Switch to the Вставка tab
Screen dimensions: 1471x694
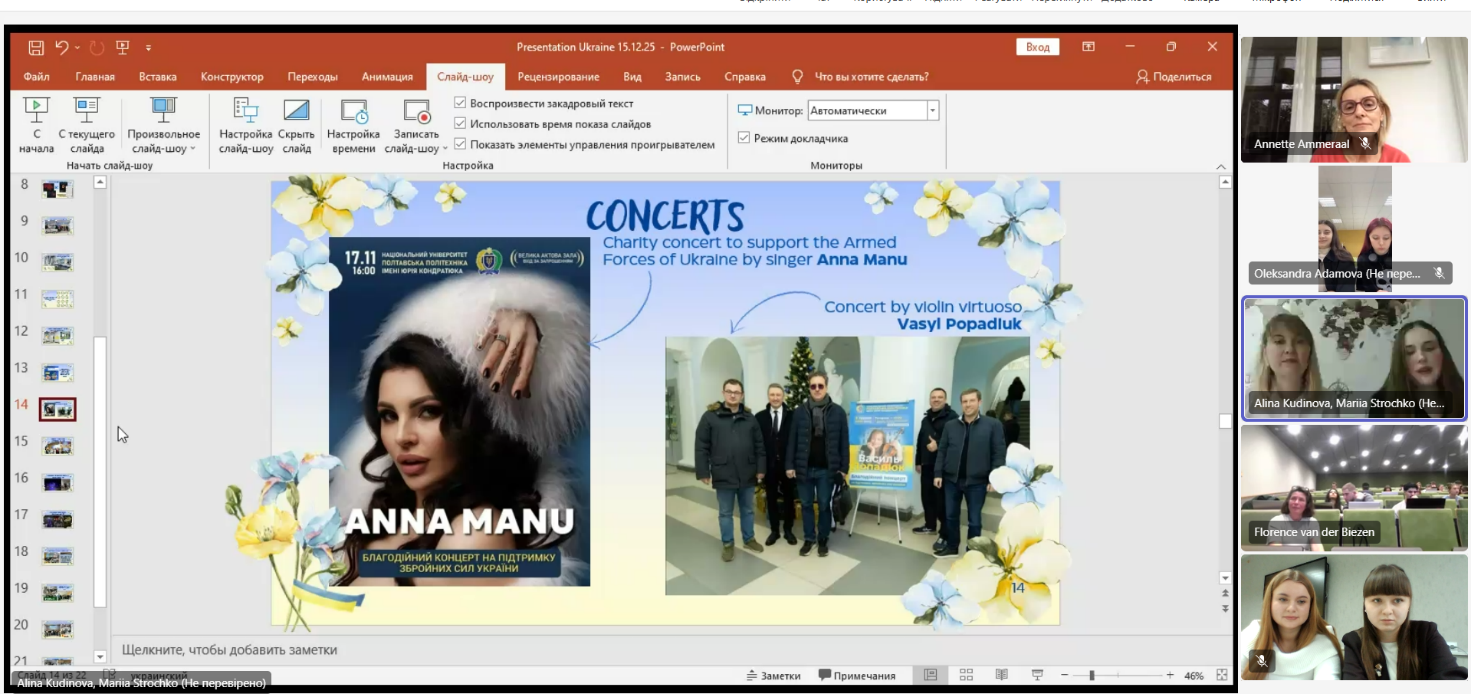[x=158, y=77]
